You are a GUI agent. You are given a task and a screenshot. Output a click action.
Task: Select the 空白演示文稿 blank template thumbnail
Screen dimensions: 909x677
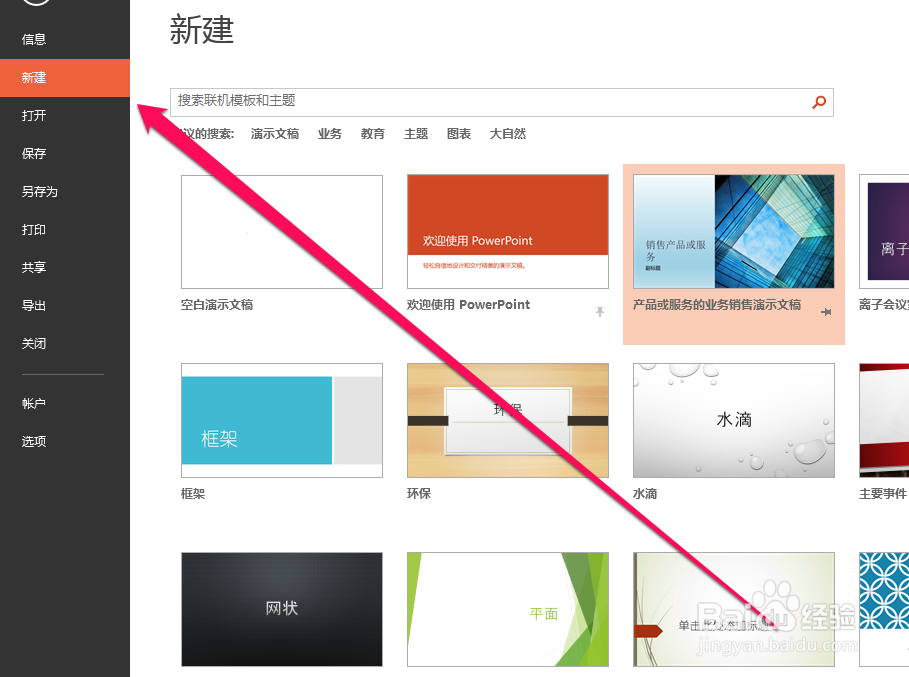tap(282, 232)
